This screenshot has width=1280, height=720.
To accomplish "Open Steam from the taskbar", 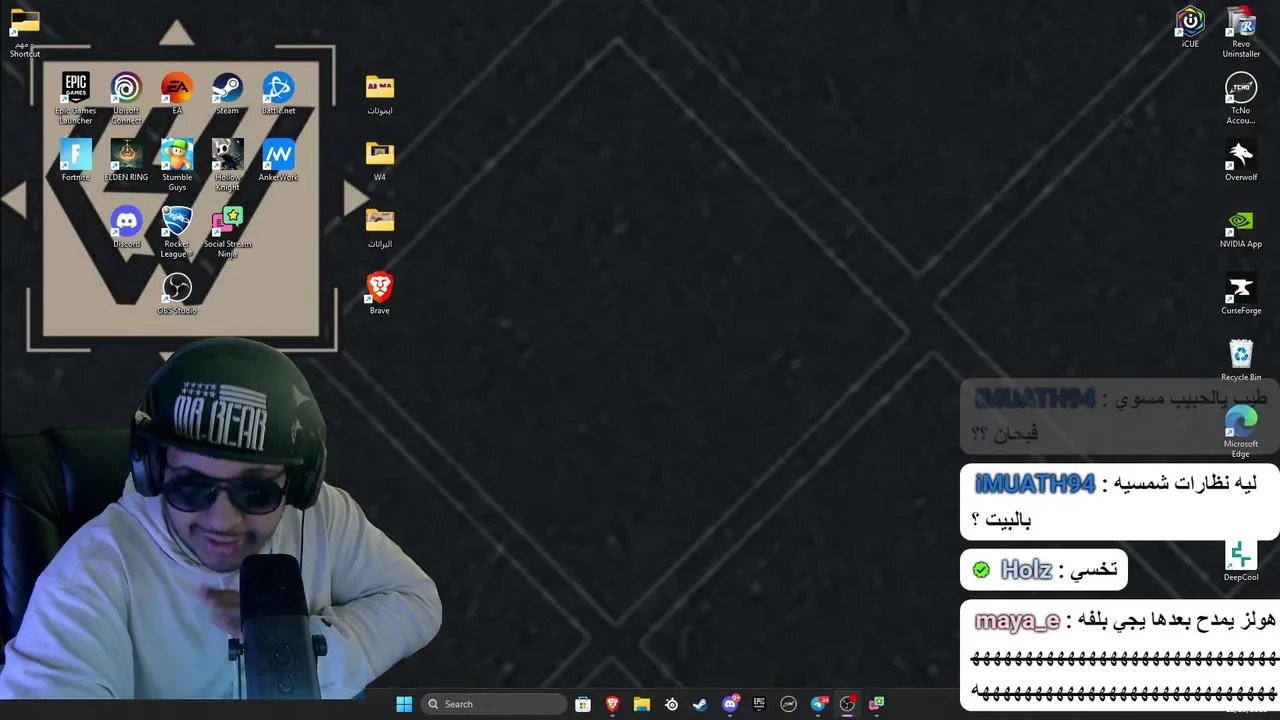I will (x=700, y=704).
